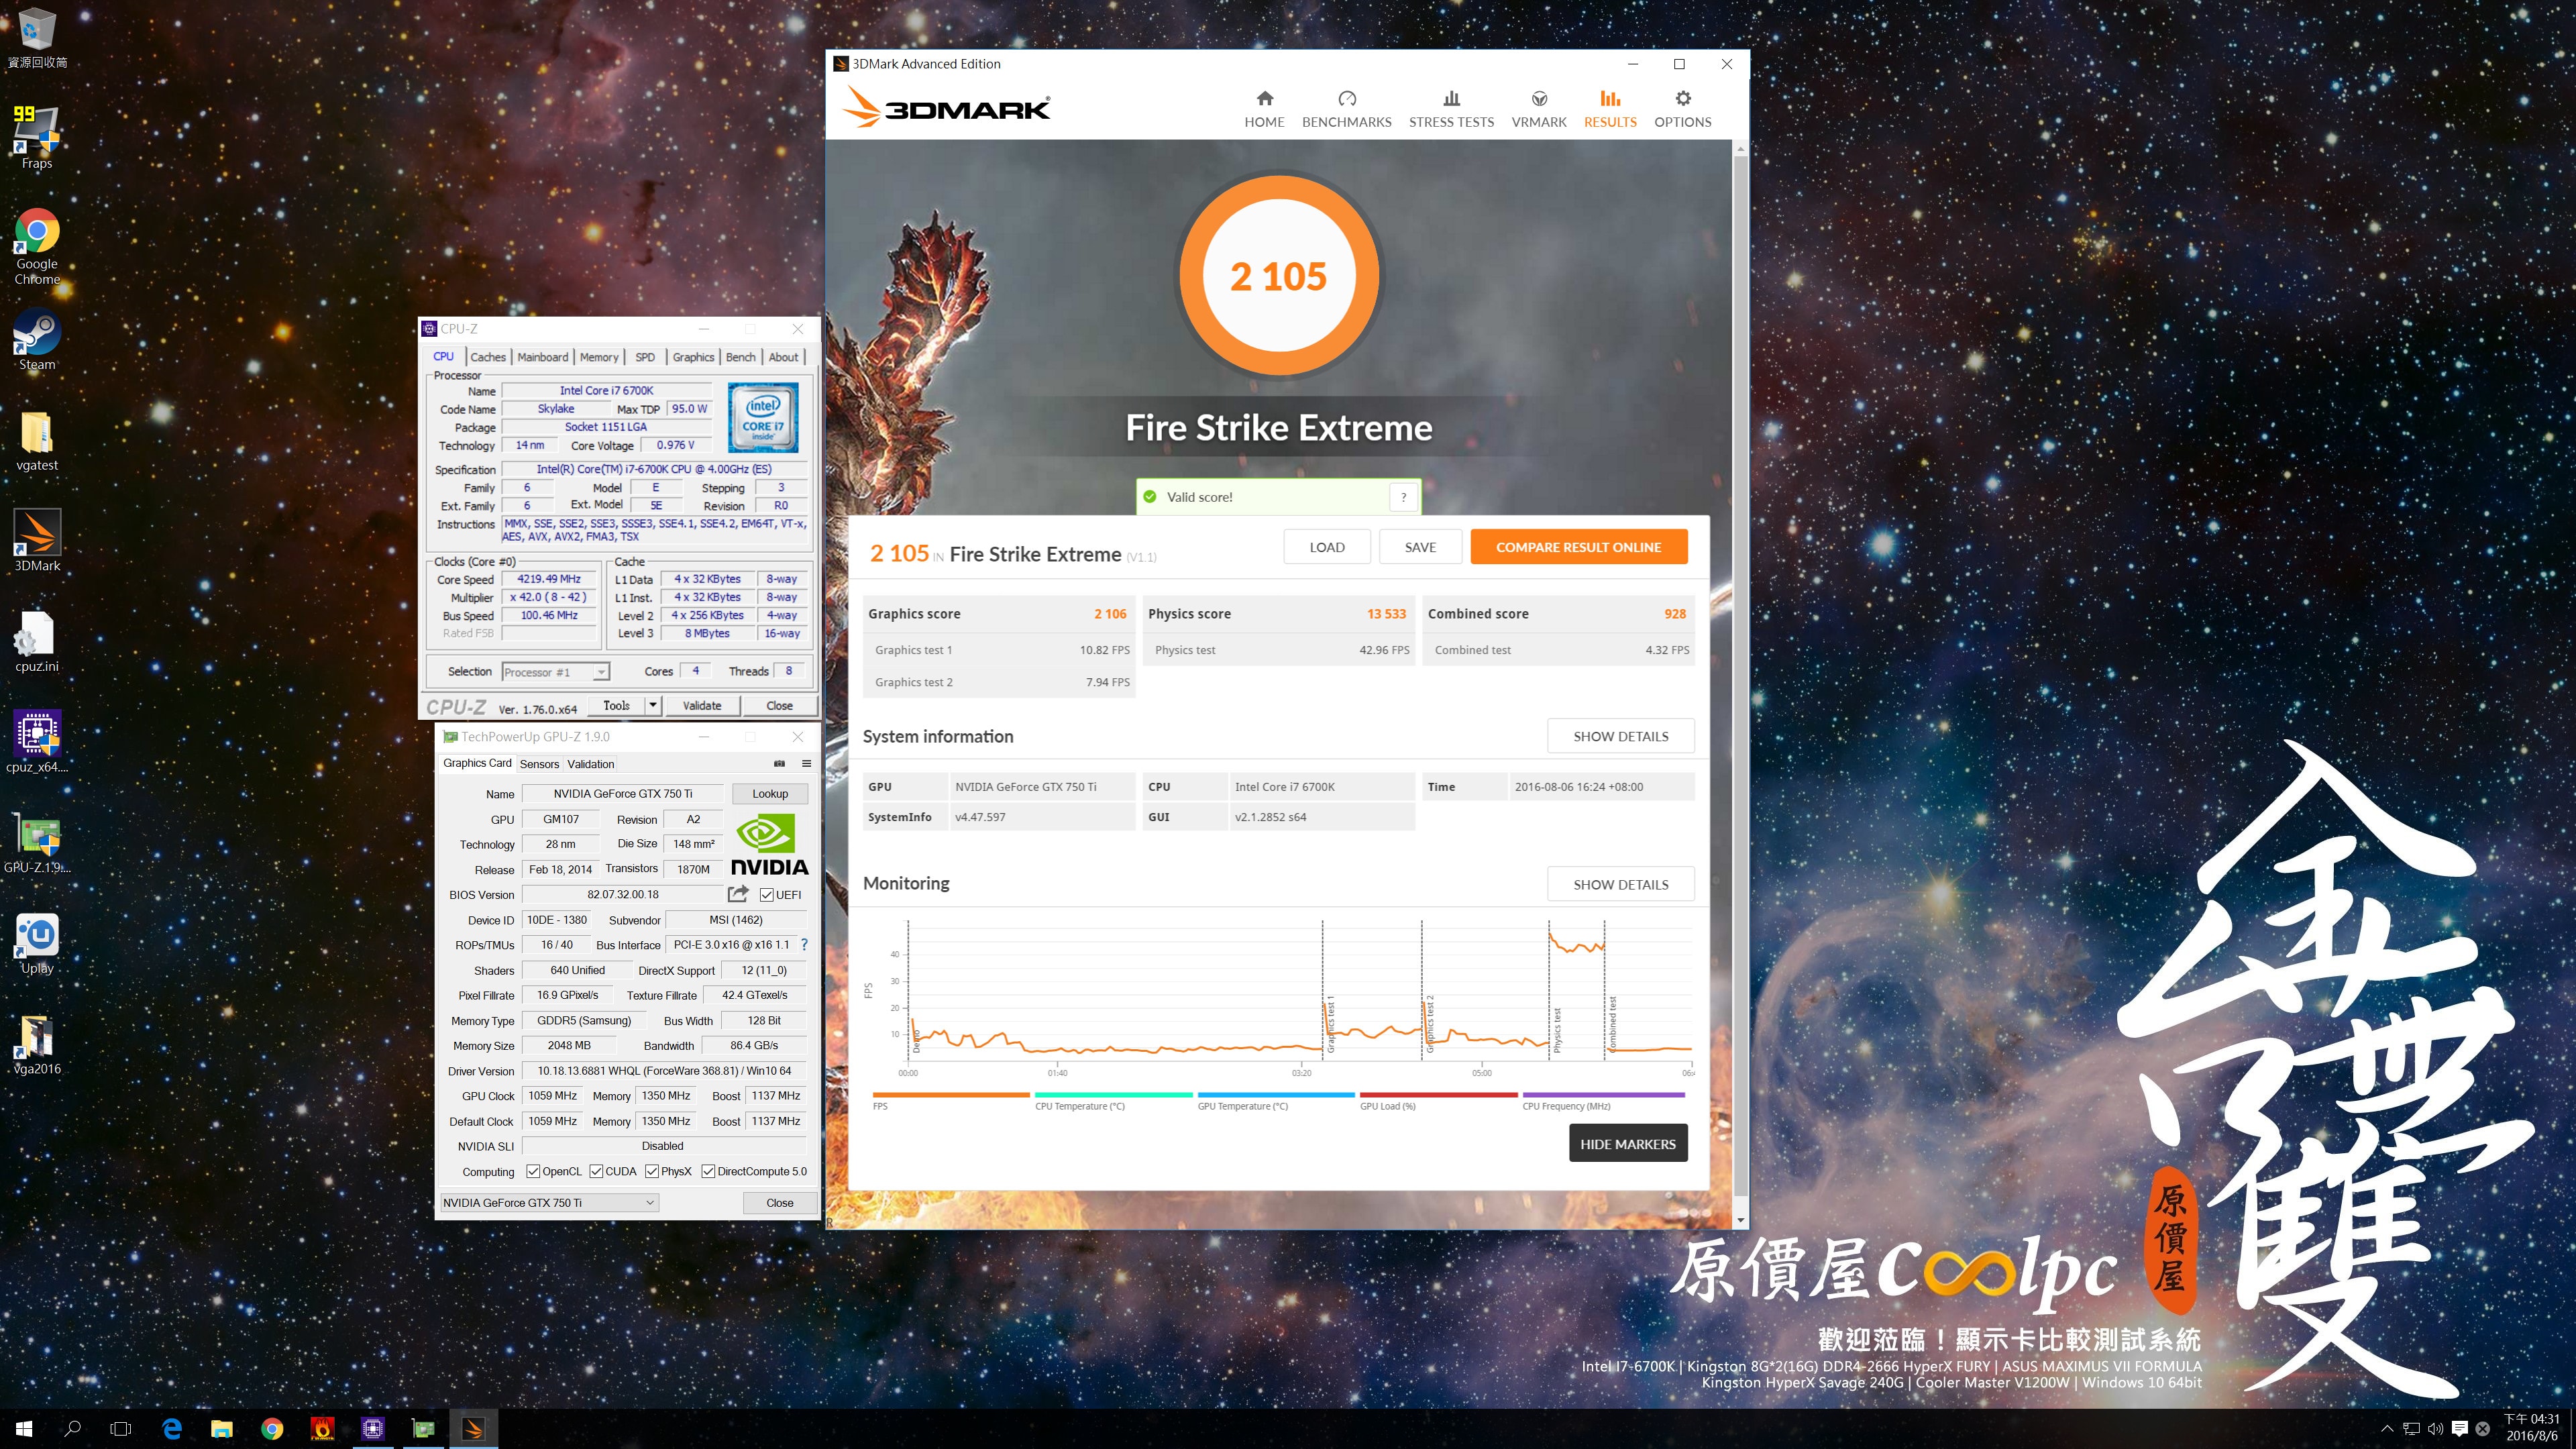Select the Uplay desktop shortcut
2576x1449 pixels.
pos(37,943)
